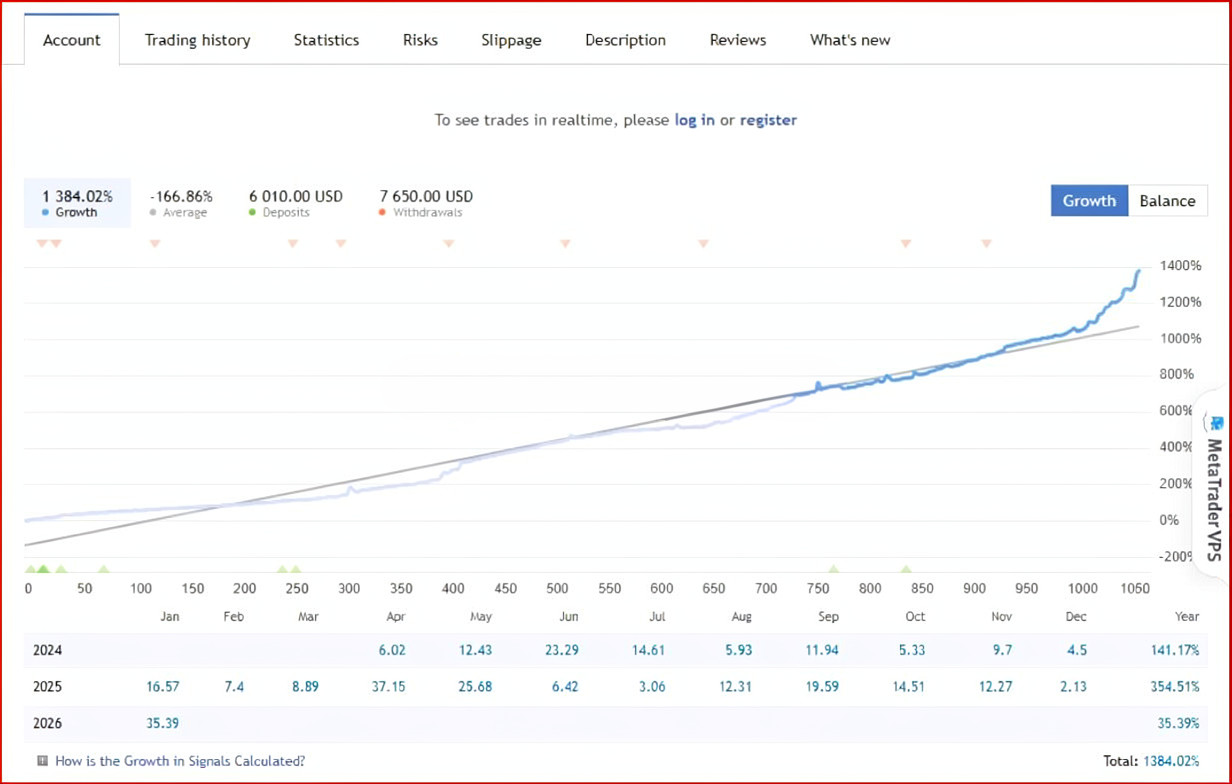
Task: Click the 2024 April value 6.02
Action: point(392,650)
